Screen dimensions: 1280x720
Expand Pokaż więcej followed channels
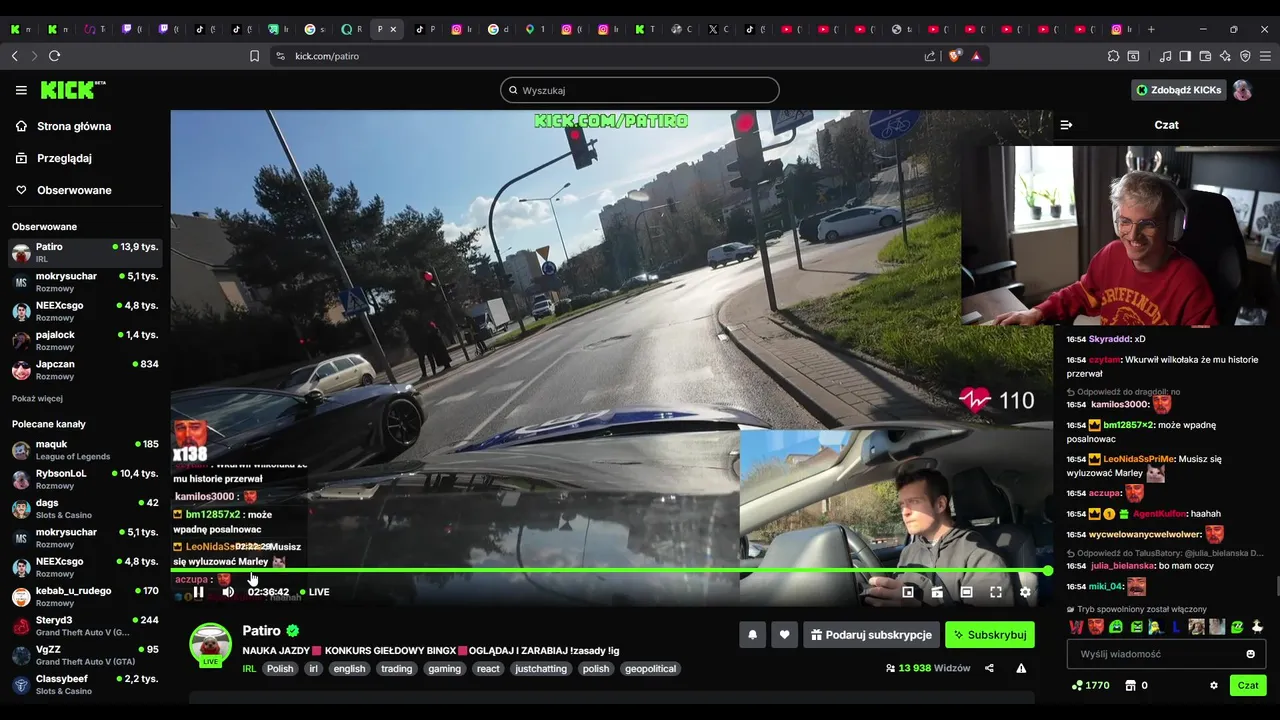coord(37,398)
